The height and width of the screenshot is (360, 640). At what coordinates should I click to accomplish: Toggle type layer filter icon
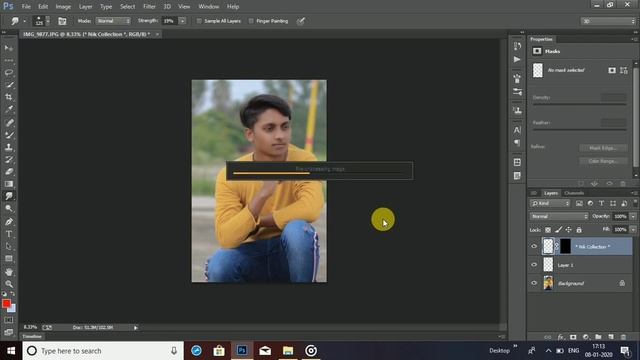pyautogui.click(x=601, y=203)
